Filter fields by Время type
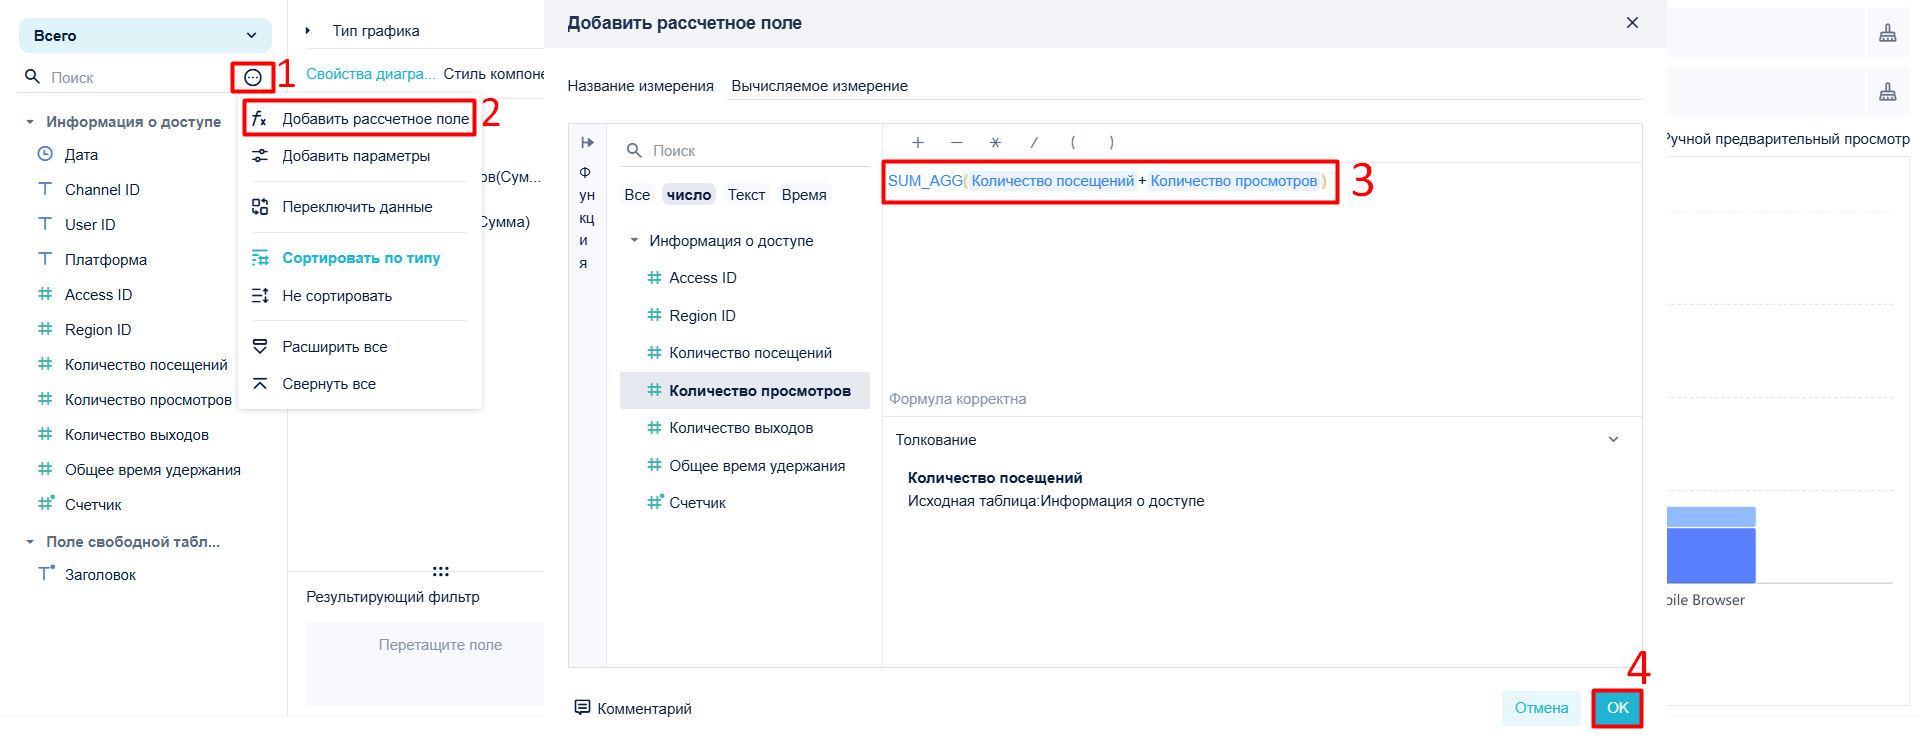 pyautogui.click(x=804, y=195)
